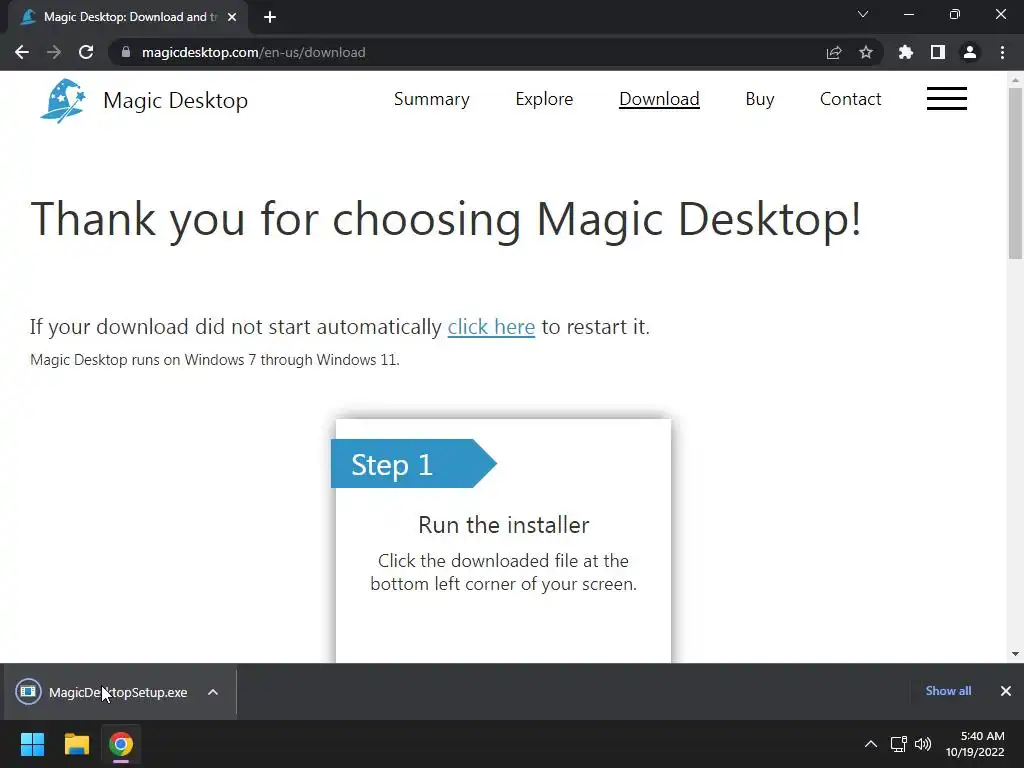The width and height of the screenshot is (1024, 768).
Task: Click the 'Click the downloaded file' instruction text
Action: click(504, 572)
